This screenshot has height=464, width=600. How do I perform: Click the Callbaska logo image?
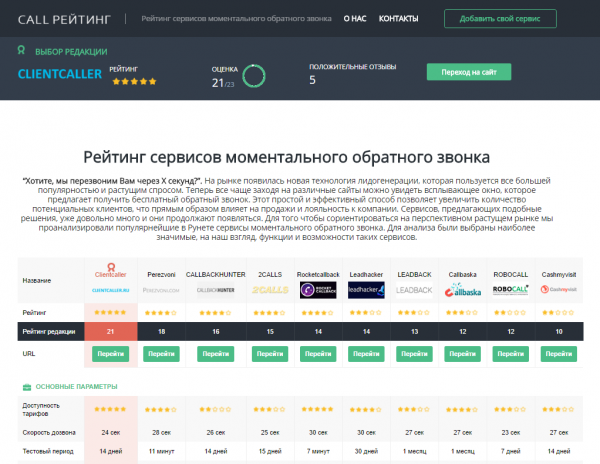(462, 290)
